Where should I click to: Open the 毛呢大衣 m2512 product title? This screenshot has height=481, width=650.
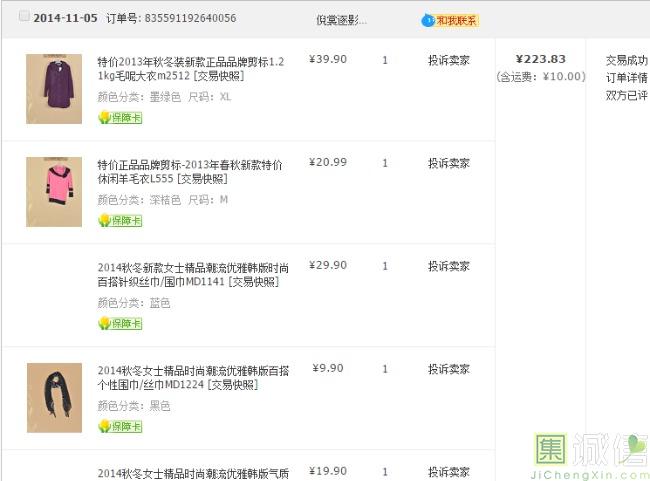point(190,68)
